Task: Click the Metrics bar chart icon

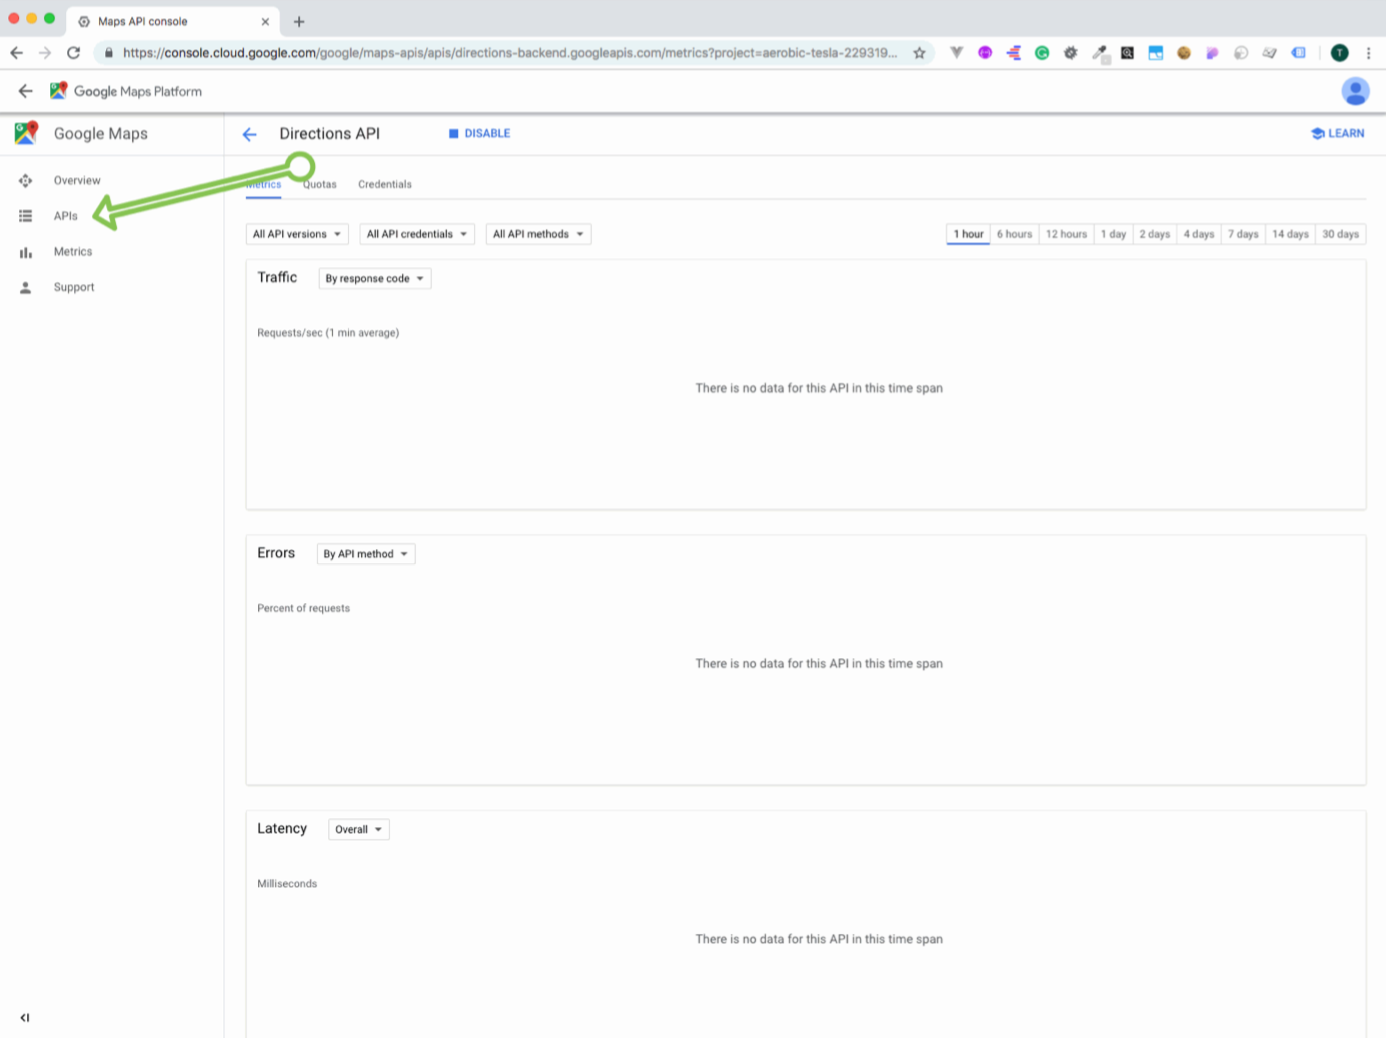Action: point(25,252)
